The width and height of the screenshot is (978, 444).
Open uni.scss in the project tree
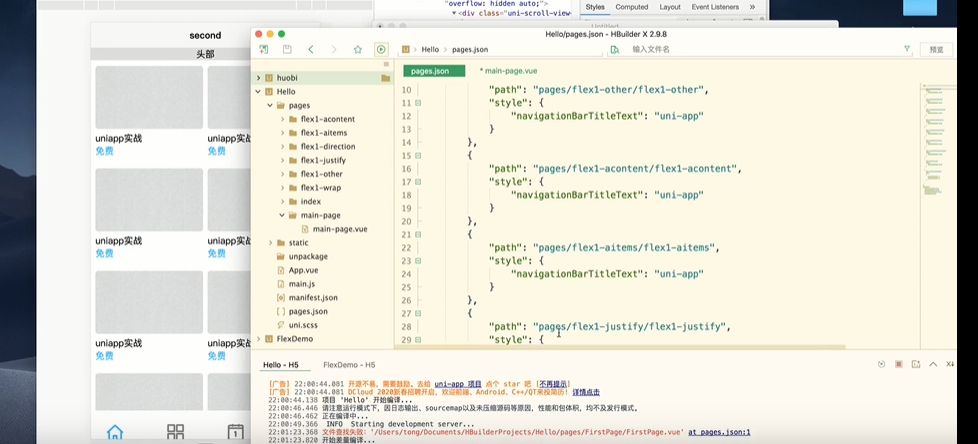click(x=303, y=325)
